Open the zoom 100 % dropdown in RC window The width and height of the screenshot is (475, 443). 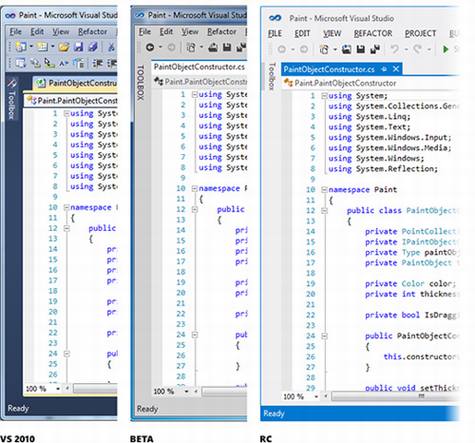(x=316, y=397)
